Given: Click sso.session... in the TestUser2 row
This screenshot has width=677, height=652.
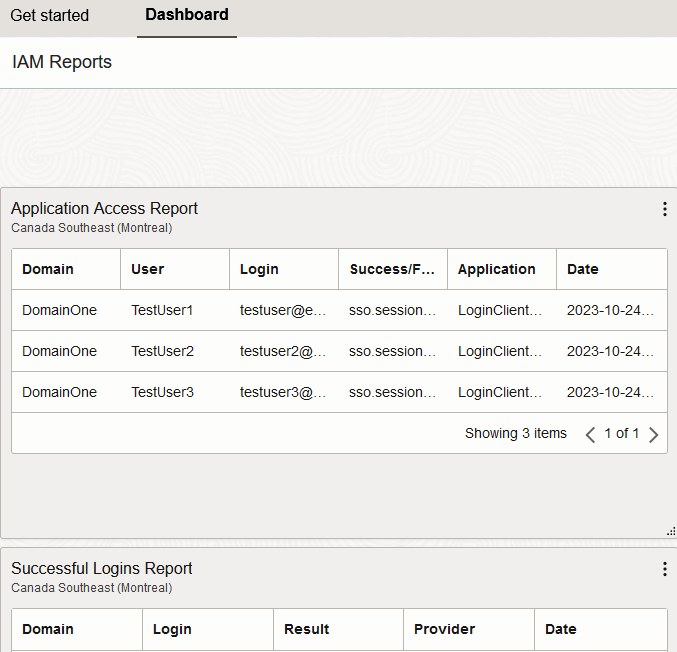Looking at the screenshot, I should [392, 351].
